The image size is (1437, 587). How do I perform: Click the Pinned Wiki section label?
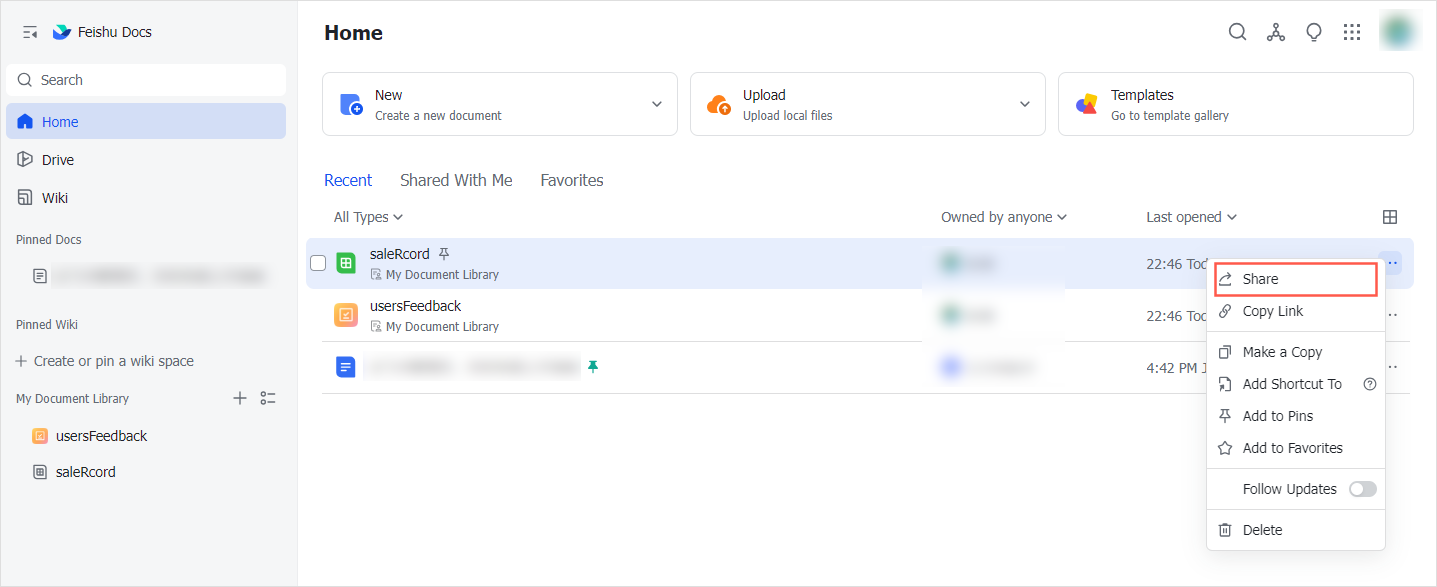click(47, 325)
